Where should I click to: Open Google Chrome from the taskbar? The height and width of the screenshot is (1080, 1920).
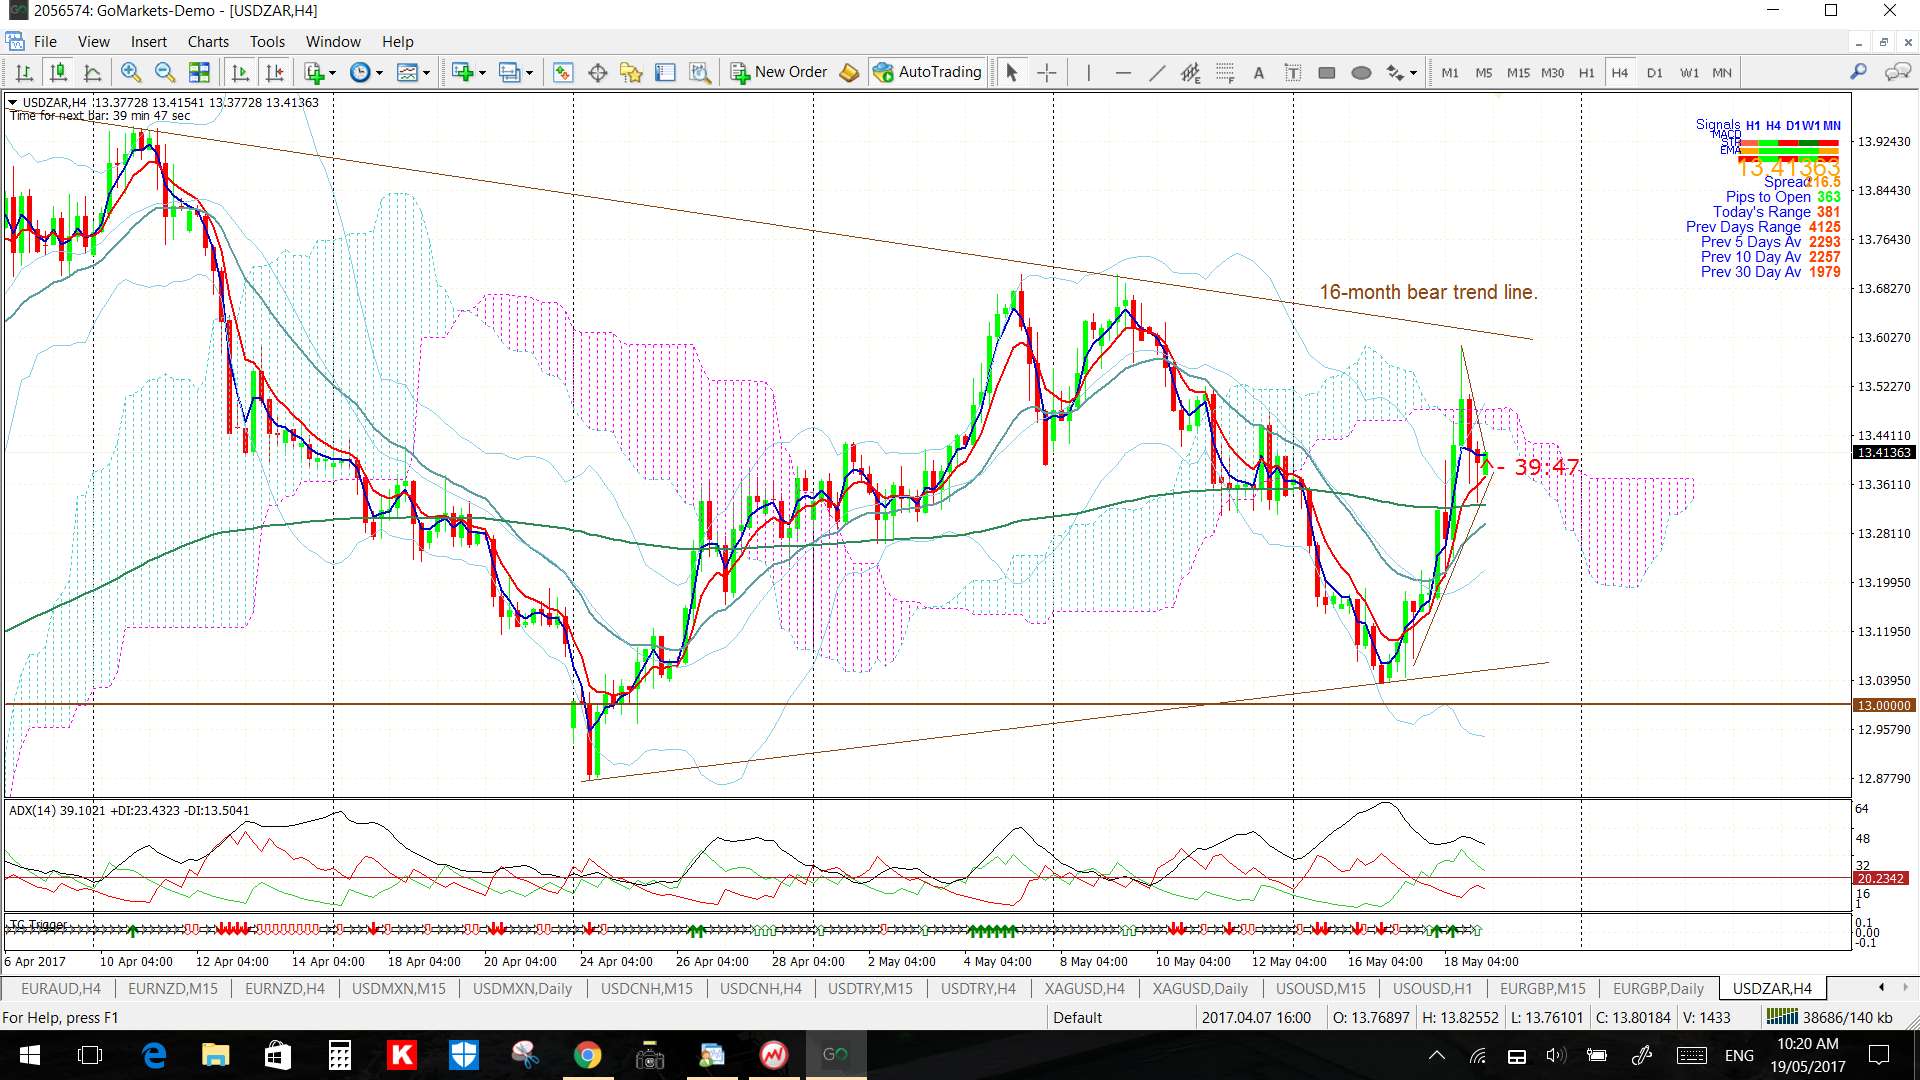[587, 1055]
